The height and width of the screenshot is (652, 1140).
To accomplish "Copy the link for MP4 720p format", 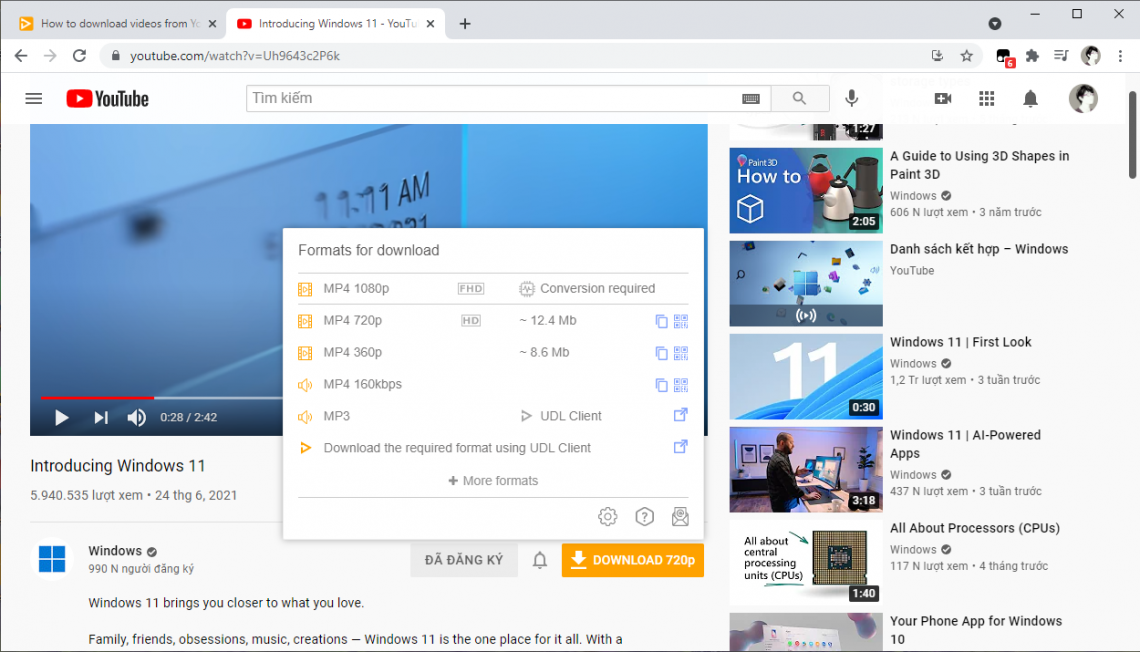I will [x=661, y=321].
